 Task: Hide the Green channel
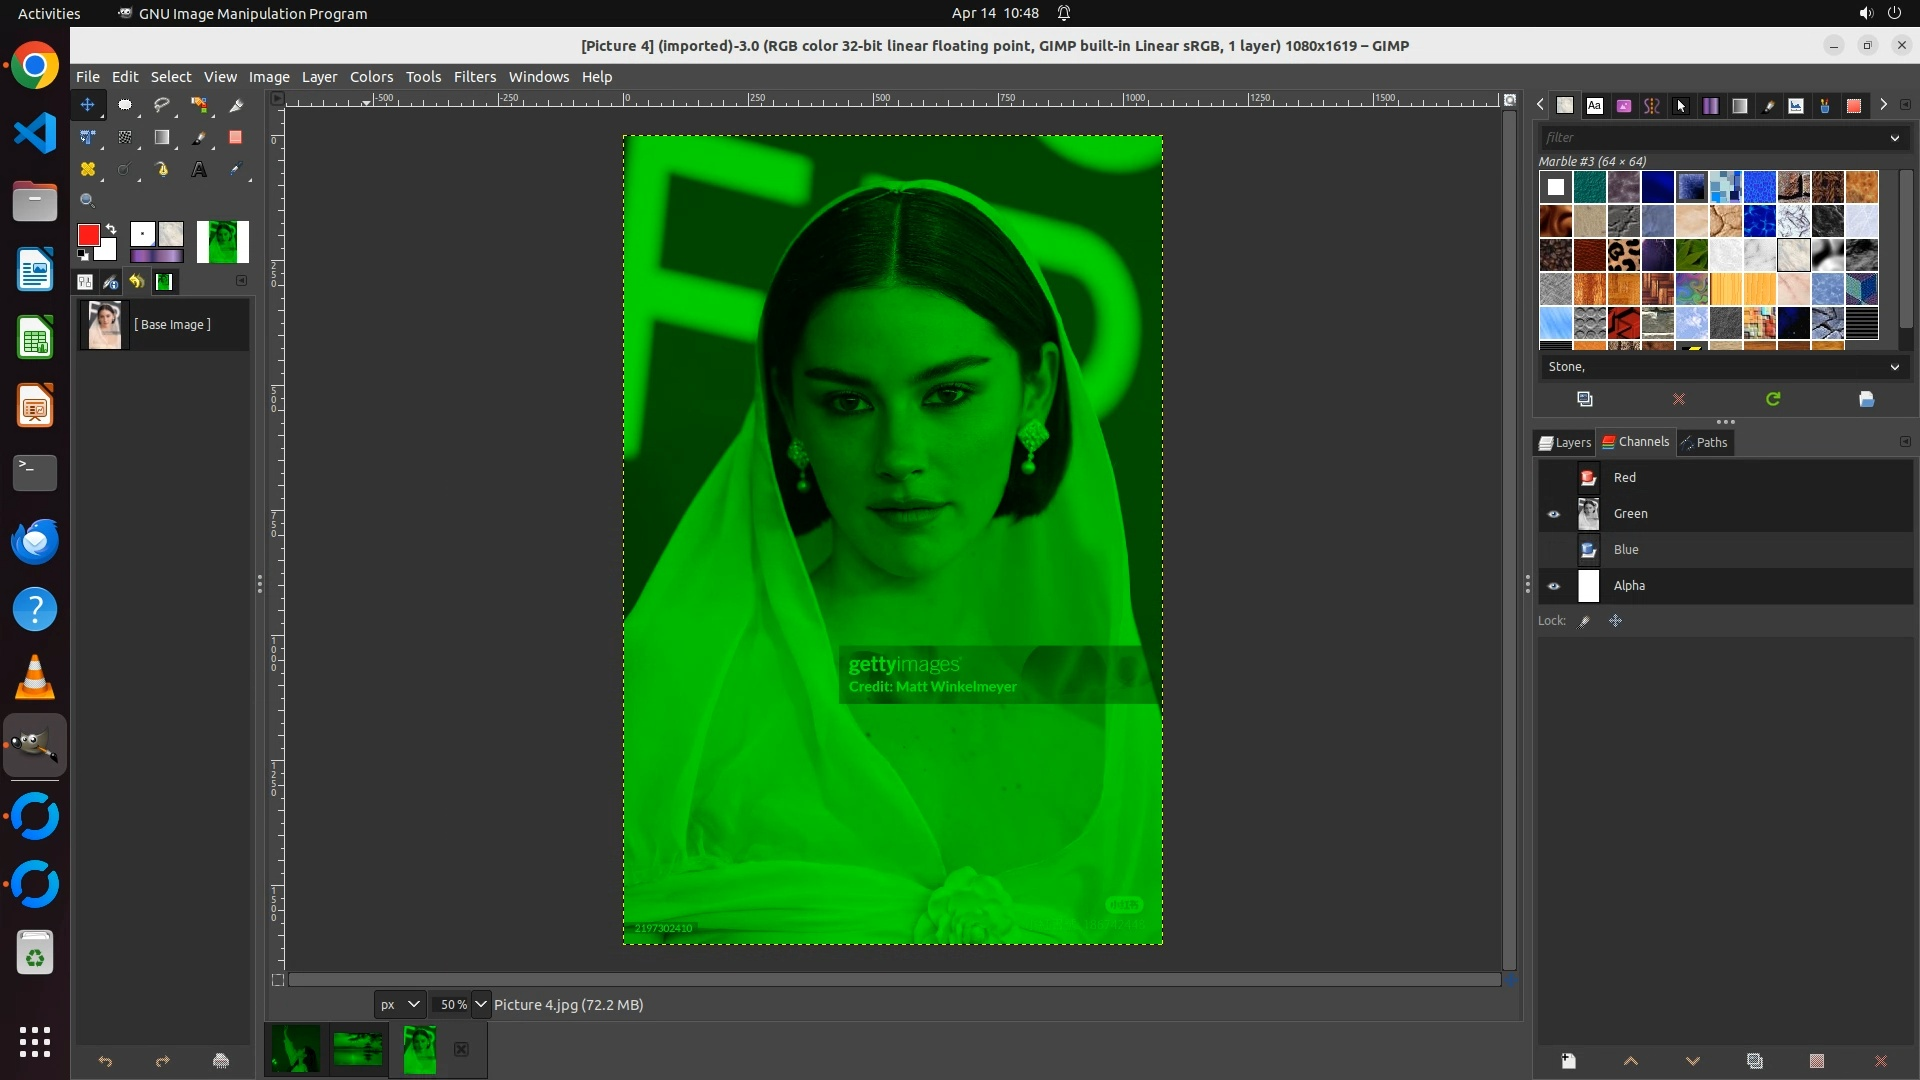pos(1554,514)
